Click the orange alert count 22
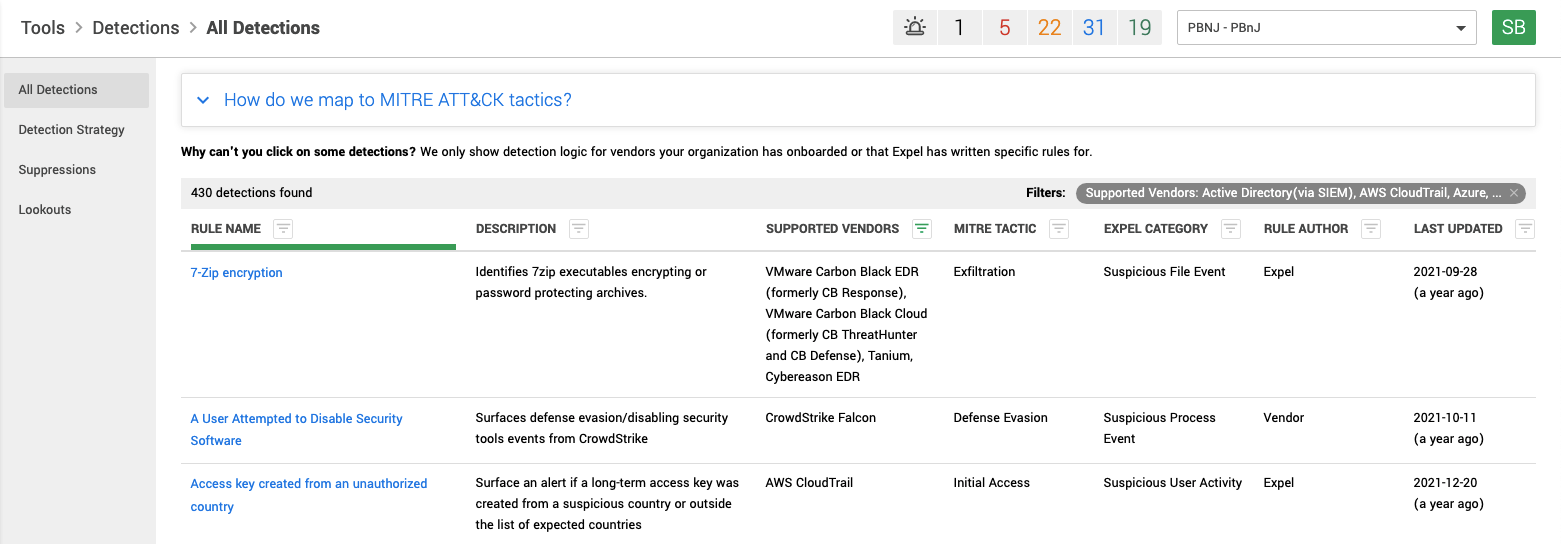 coord(1049,27)
